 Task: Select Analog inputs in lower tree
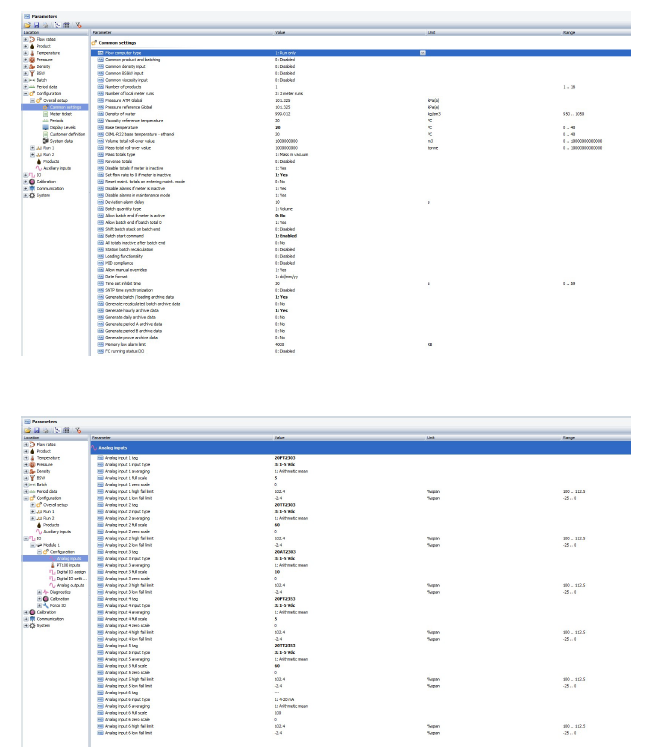[x=69, y=559]
